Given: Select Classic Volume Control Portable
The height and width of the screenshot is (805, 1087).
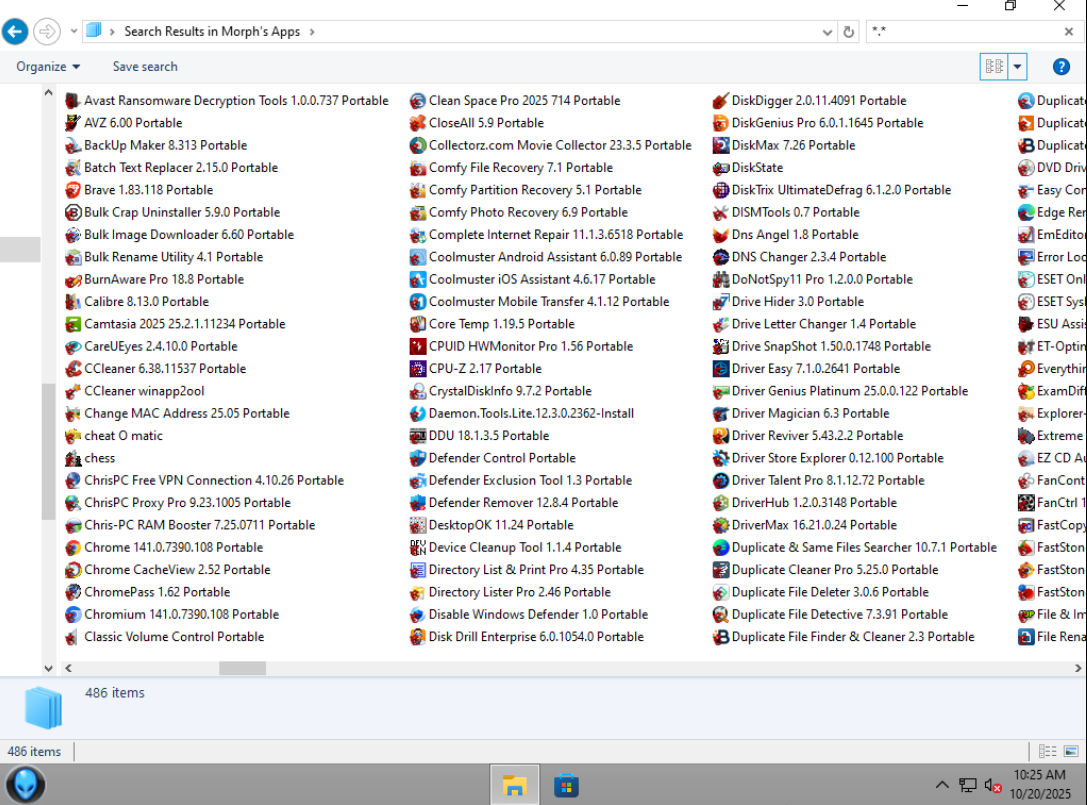Looking at the screenshot, I should (x=174, y=637).
